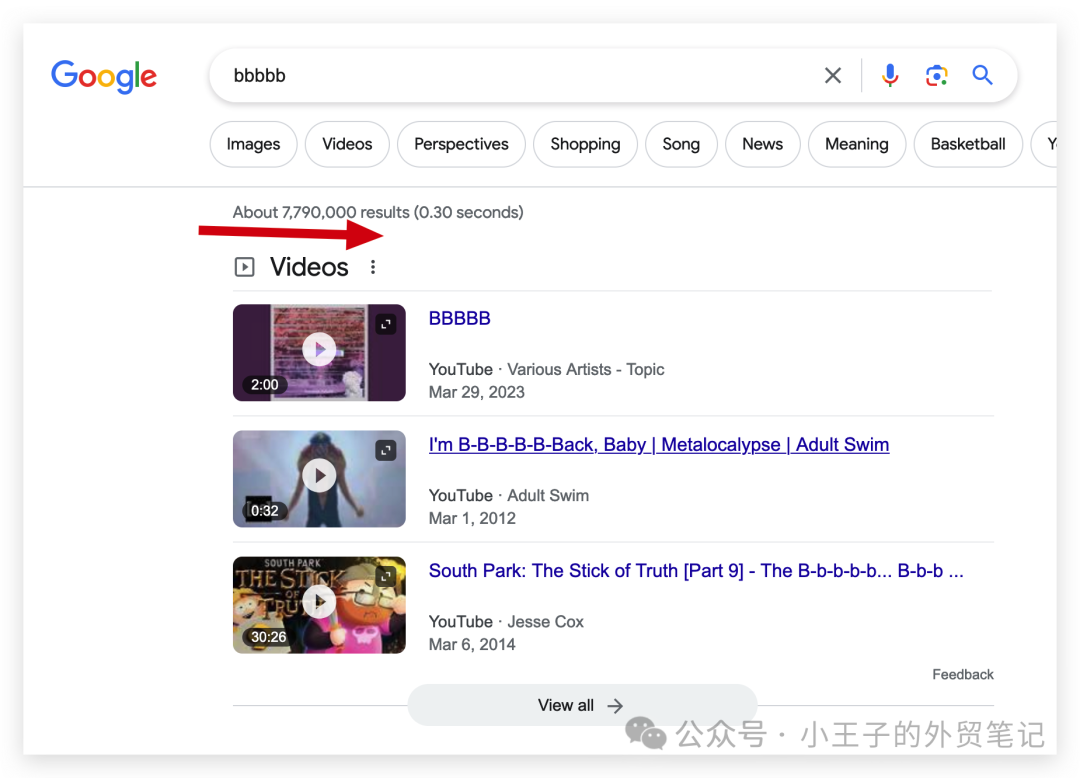Click the expand arrow on the South Park thumbnail

385,576
